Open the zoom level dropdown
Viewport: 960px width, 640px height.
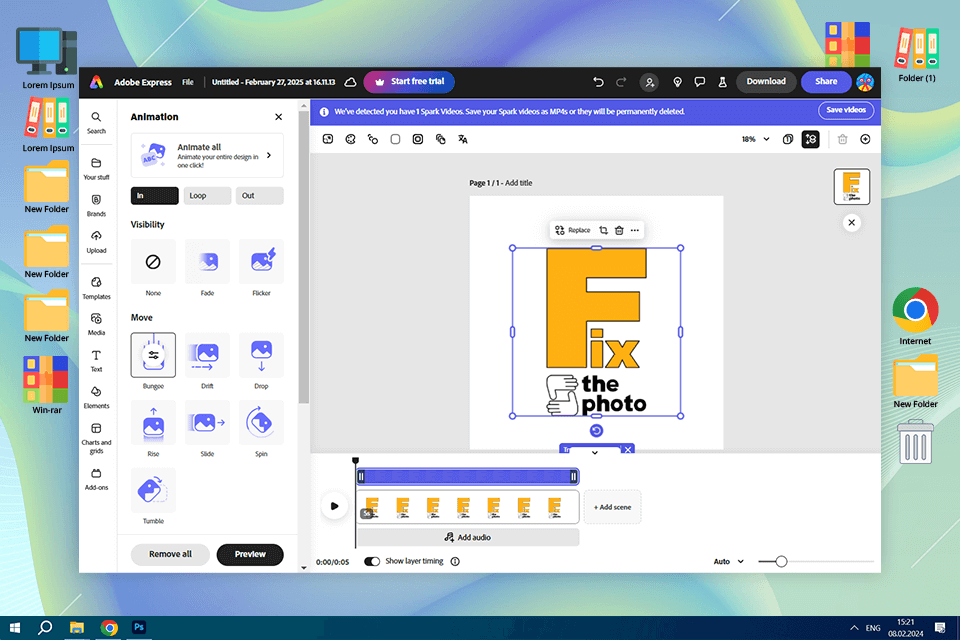pos(756,140)
